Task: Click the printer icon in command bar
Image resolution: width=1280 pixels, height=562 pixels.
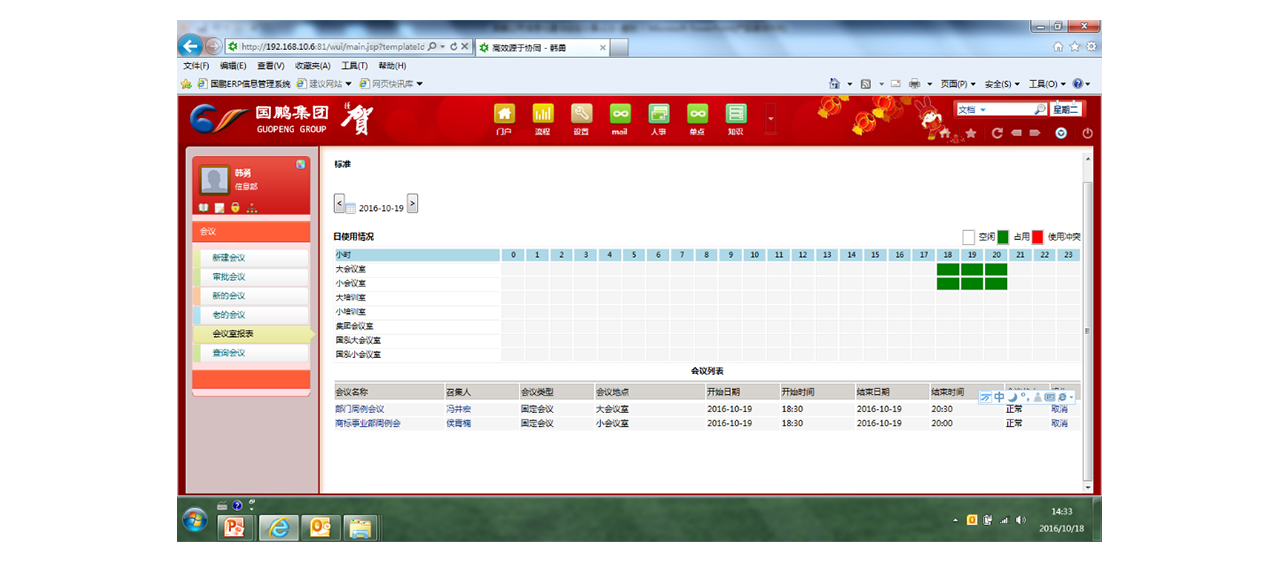Action: click(915, 84)
